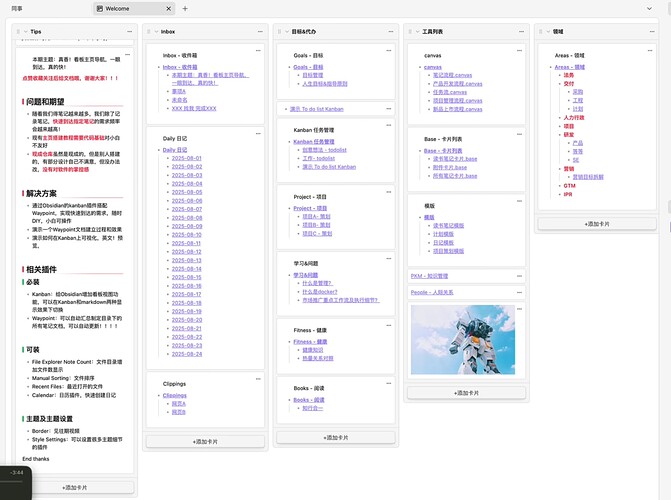Open the Inbox lane three-dot menu

pyautogui.click(x=258, y=32)
